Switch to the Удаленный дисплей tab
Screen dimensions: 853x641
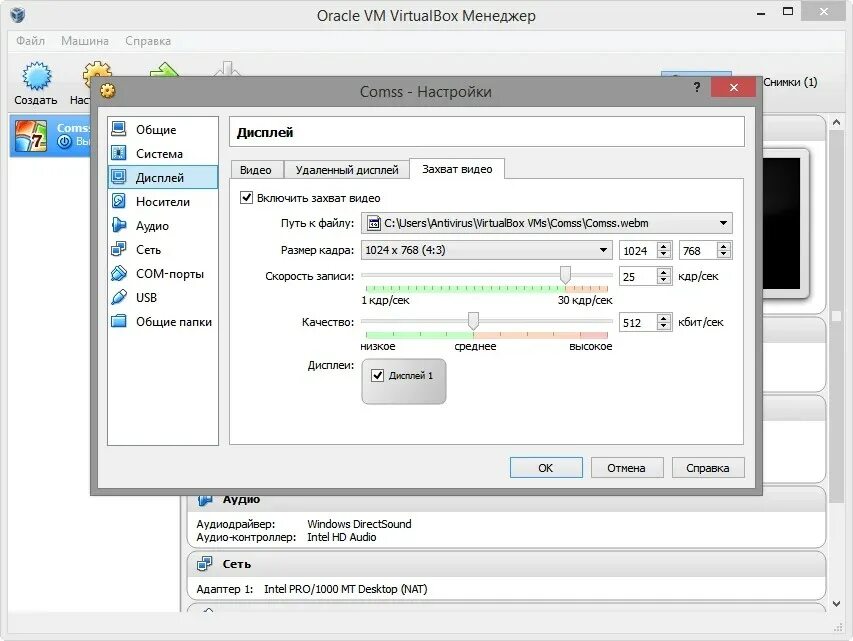tap(347, 170)
